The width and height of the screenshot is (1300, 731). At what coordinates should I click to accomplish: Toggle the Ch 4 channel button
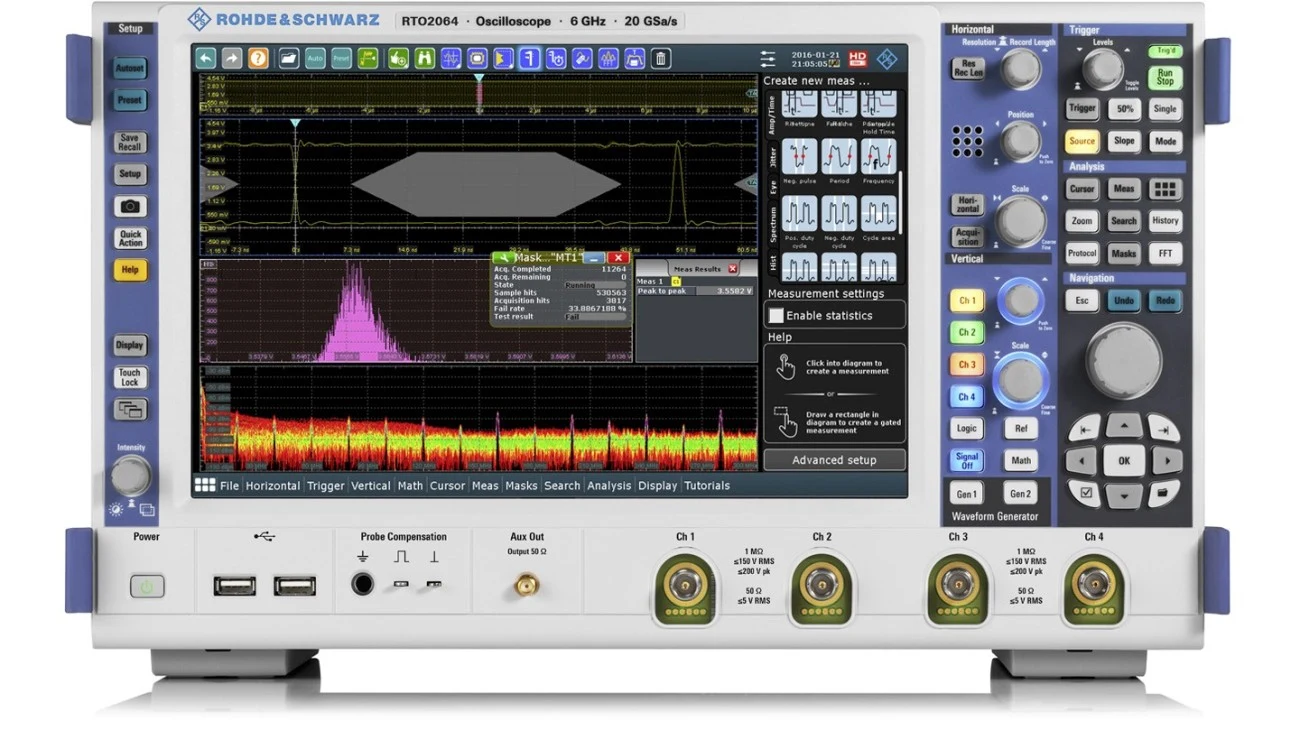(966, 397)
